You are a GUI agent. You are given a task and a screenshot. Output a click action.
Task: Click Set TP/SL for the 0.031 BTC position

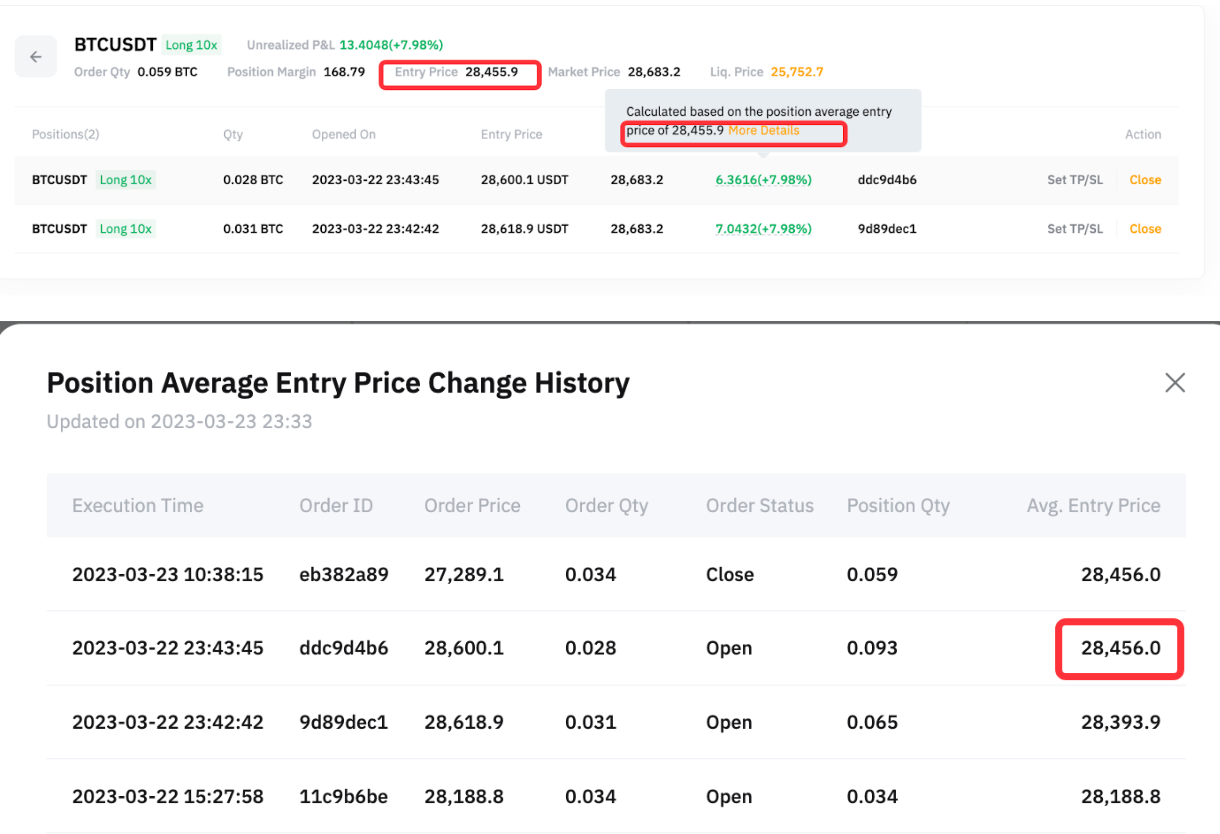click(1074, 229)
